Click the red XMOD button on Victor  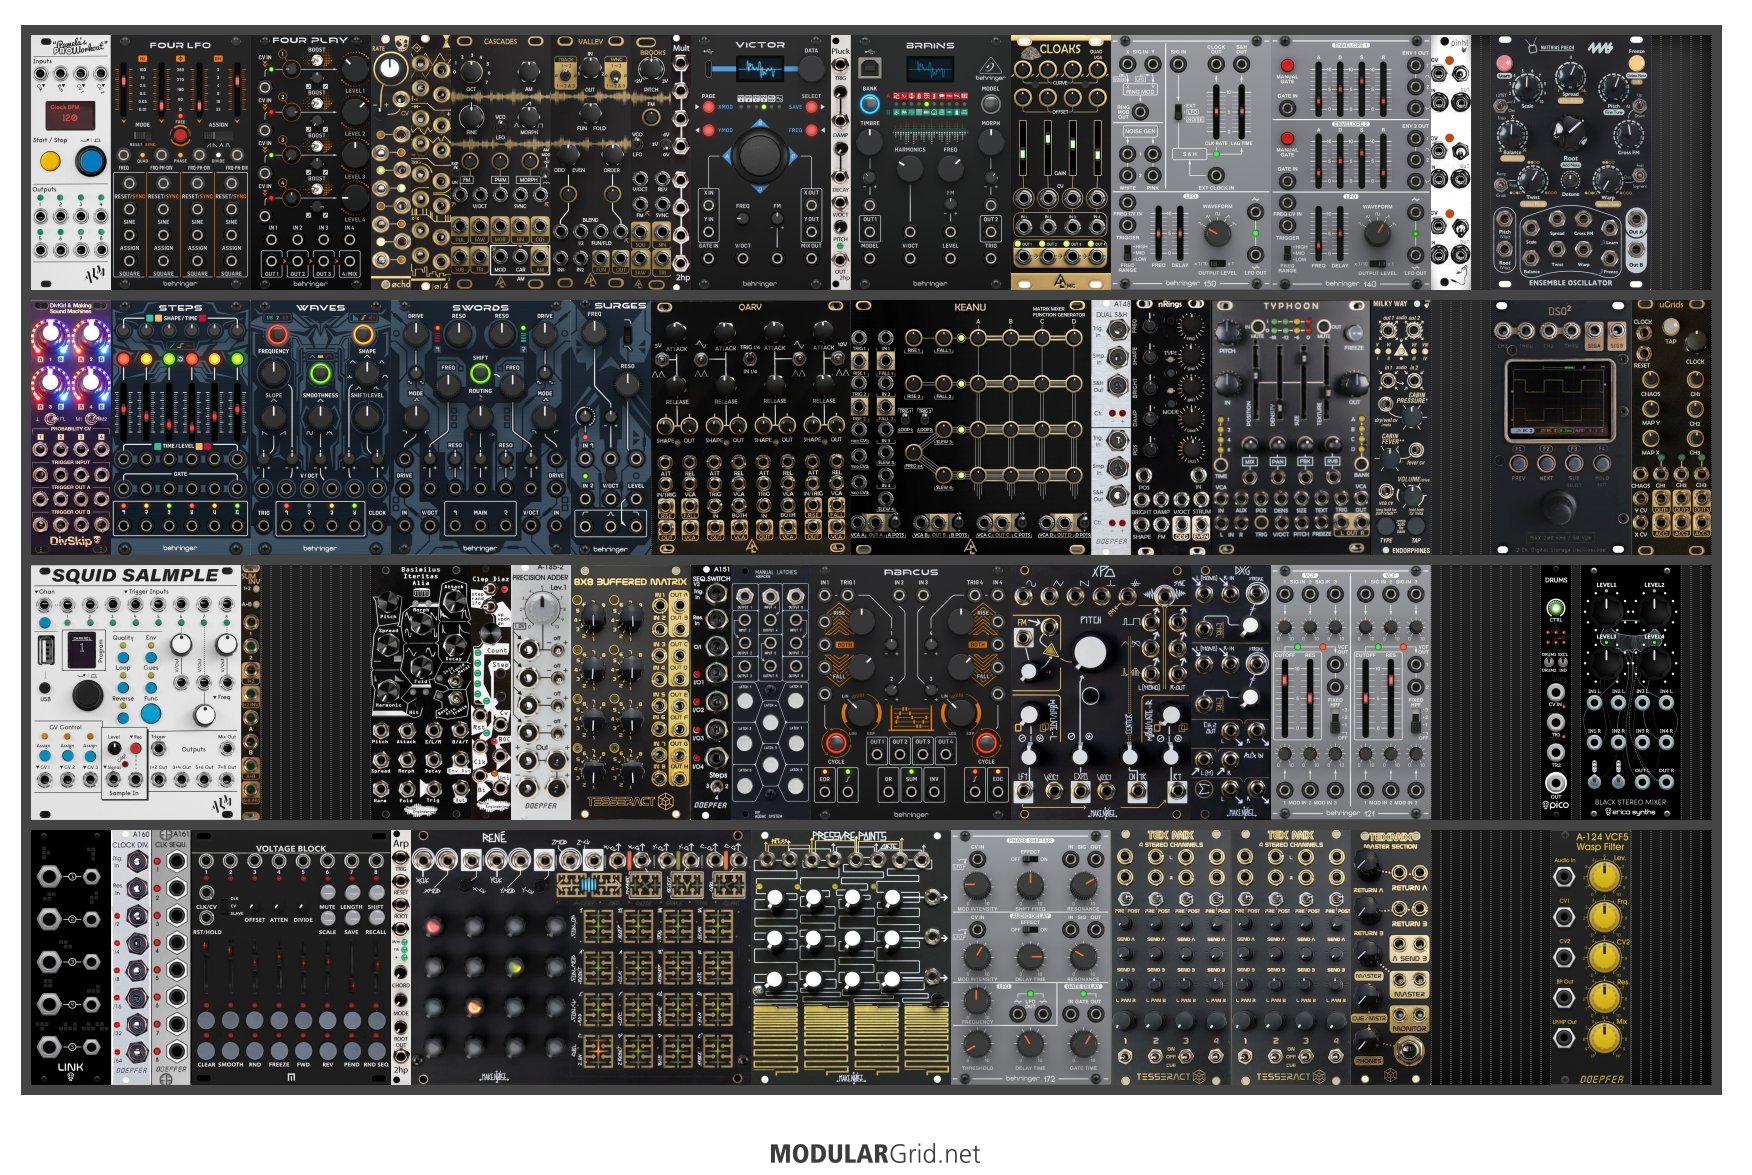coord(708,107)
